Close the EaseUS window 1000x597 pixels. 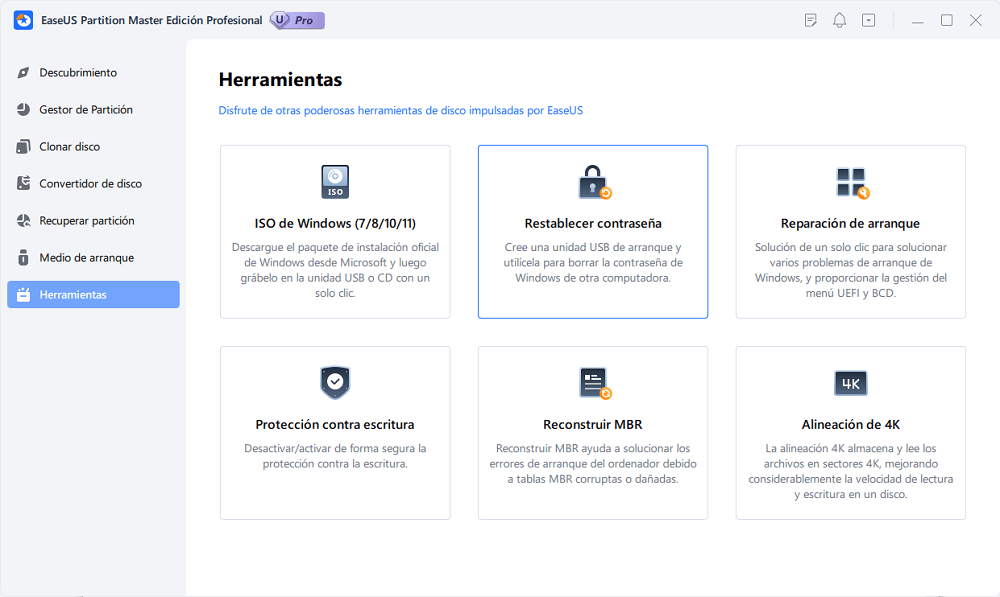[976, 20]
